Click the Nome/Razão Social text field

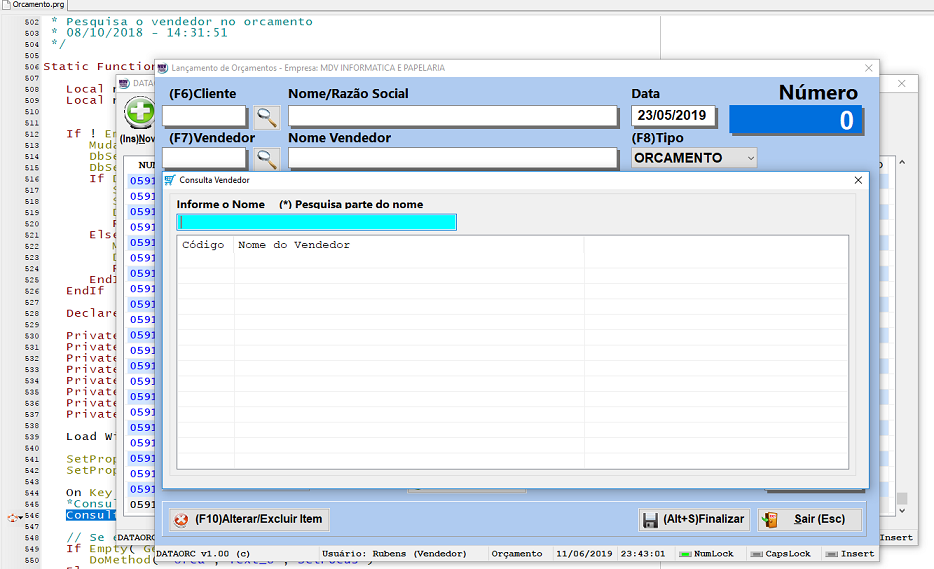pyautogui.click(x=452, y=116)
